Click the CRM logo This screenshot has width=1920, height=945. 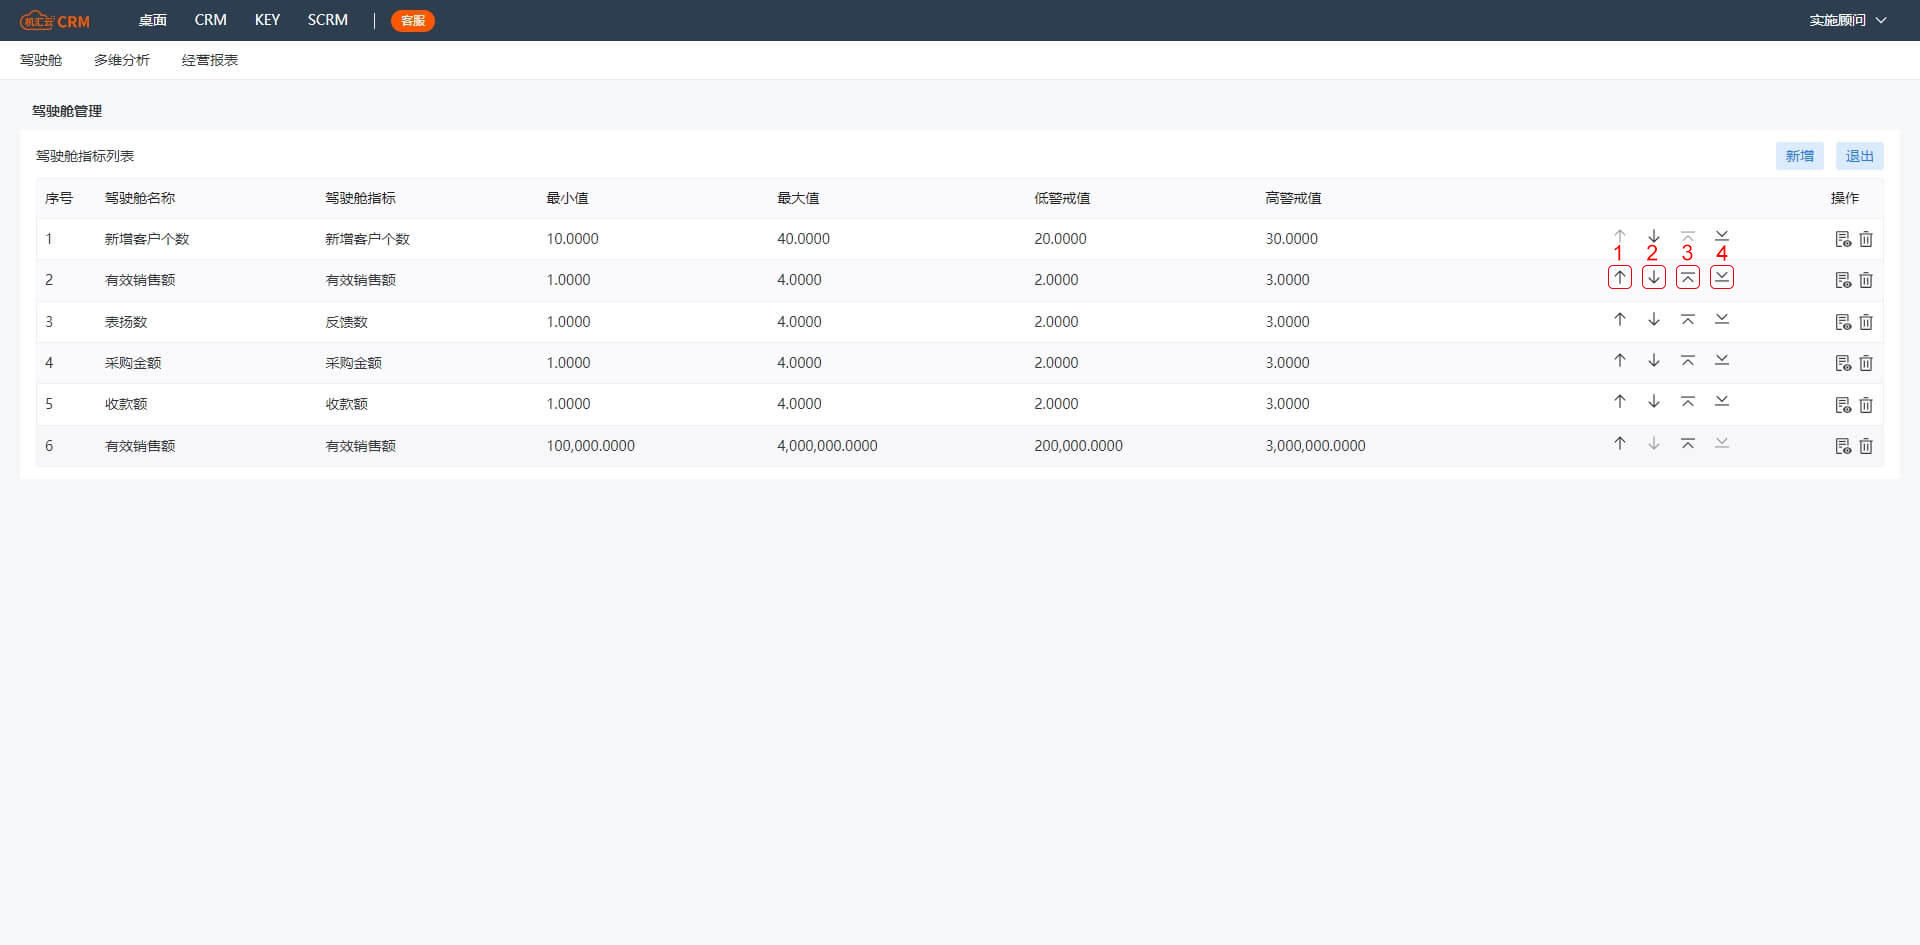point(55,20)
